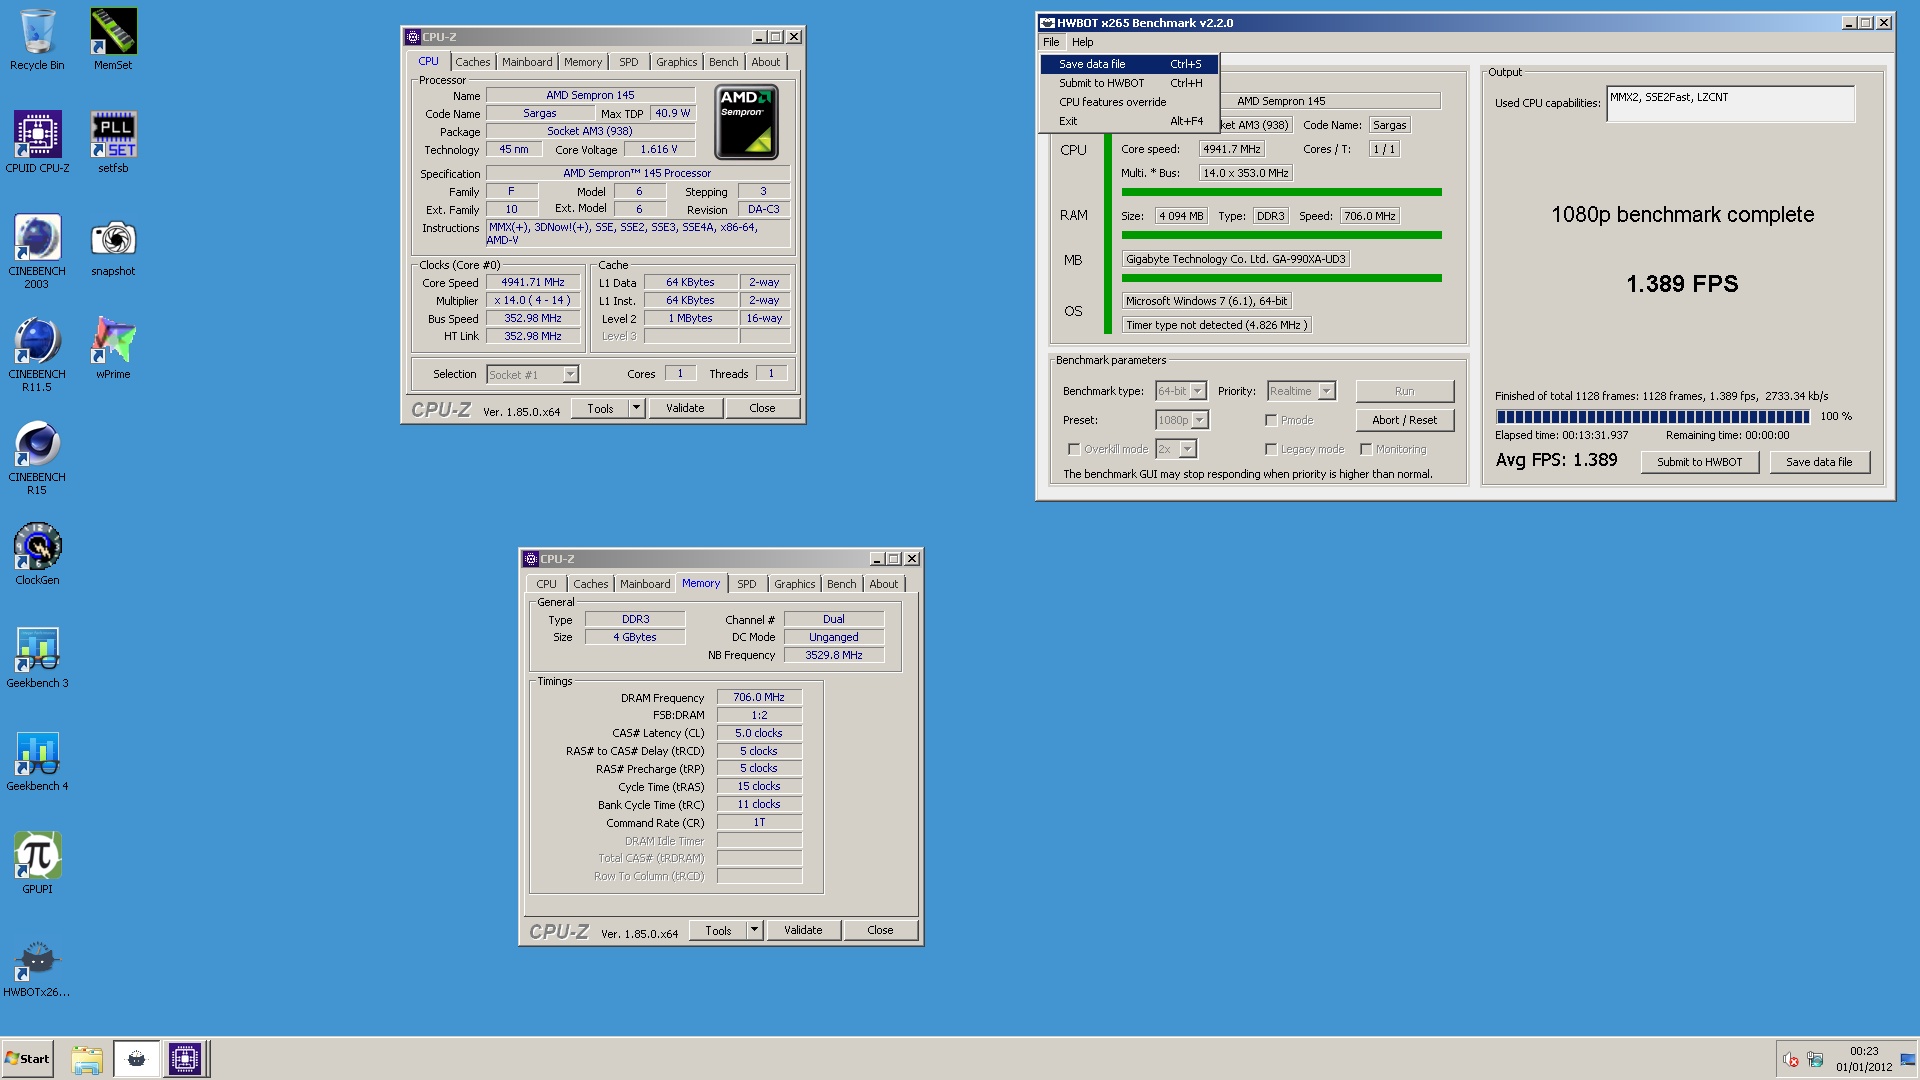
Task: Open the MemSet desktop icon
Action: [x=113, y=40]
